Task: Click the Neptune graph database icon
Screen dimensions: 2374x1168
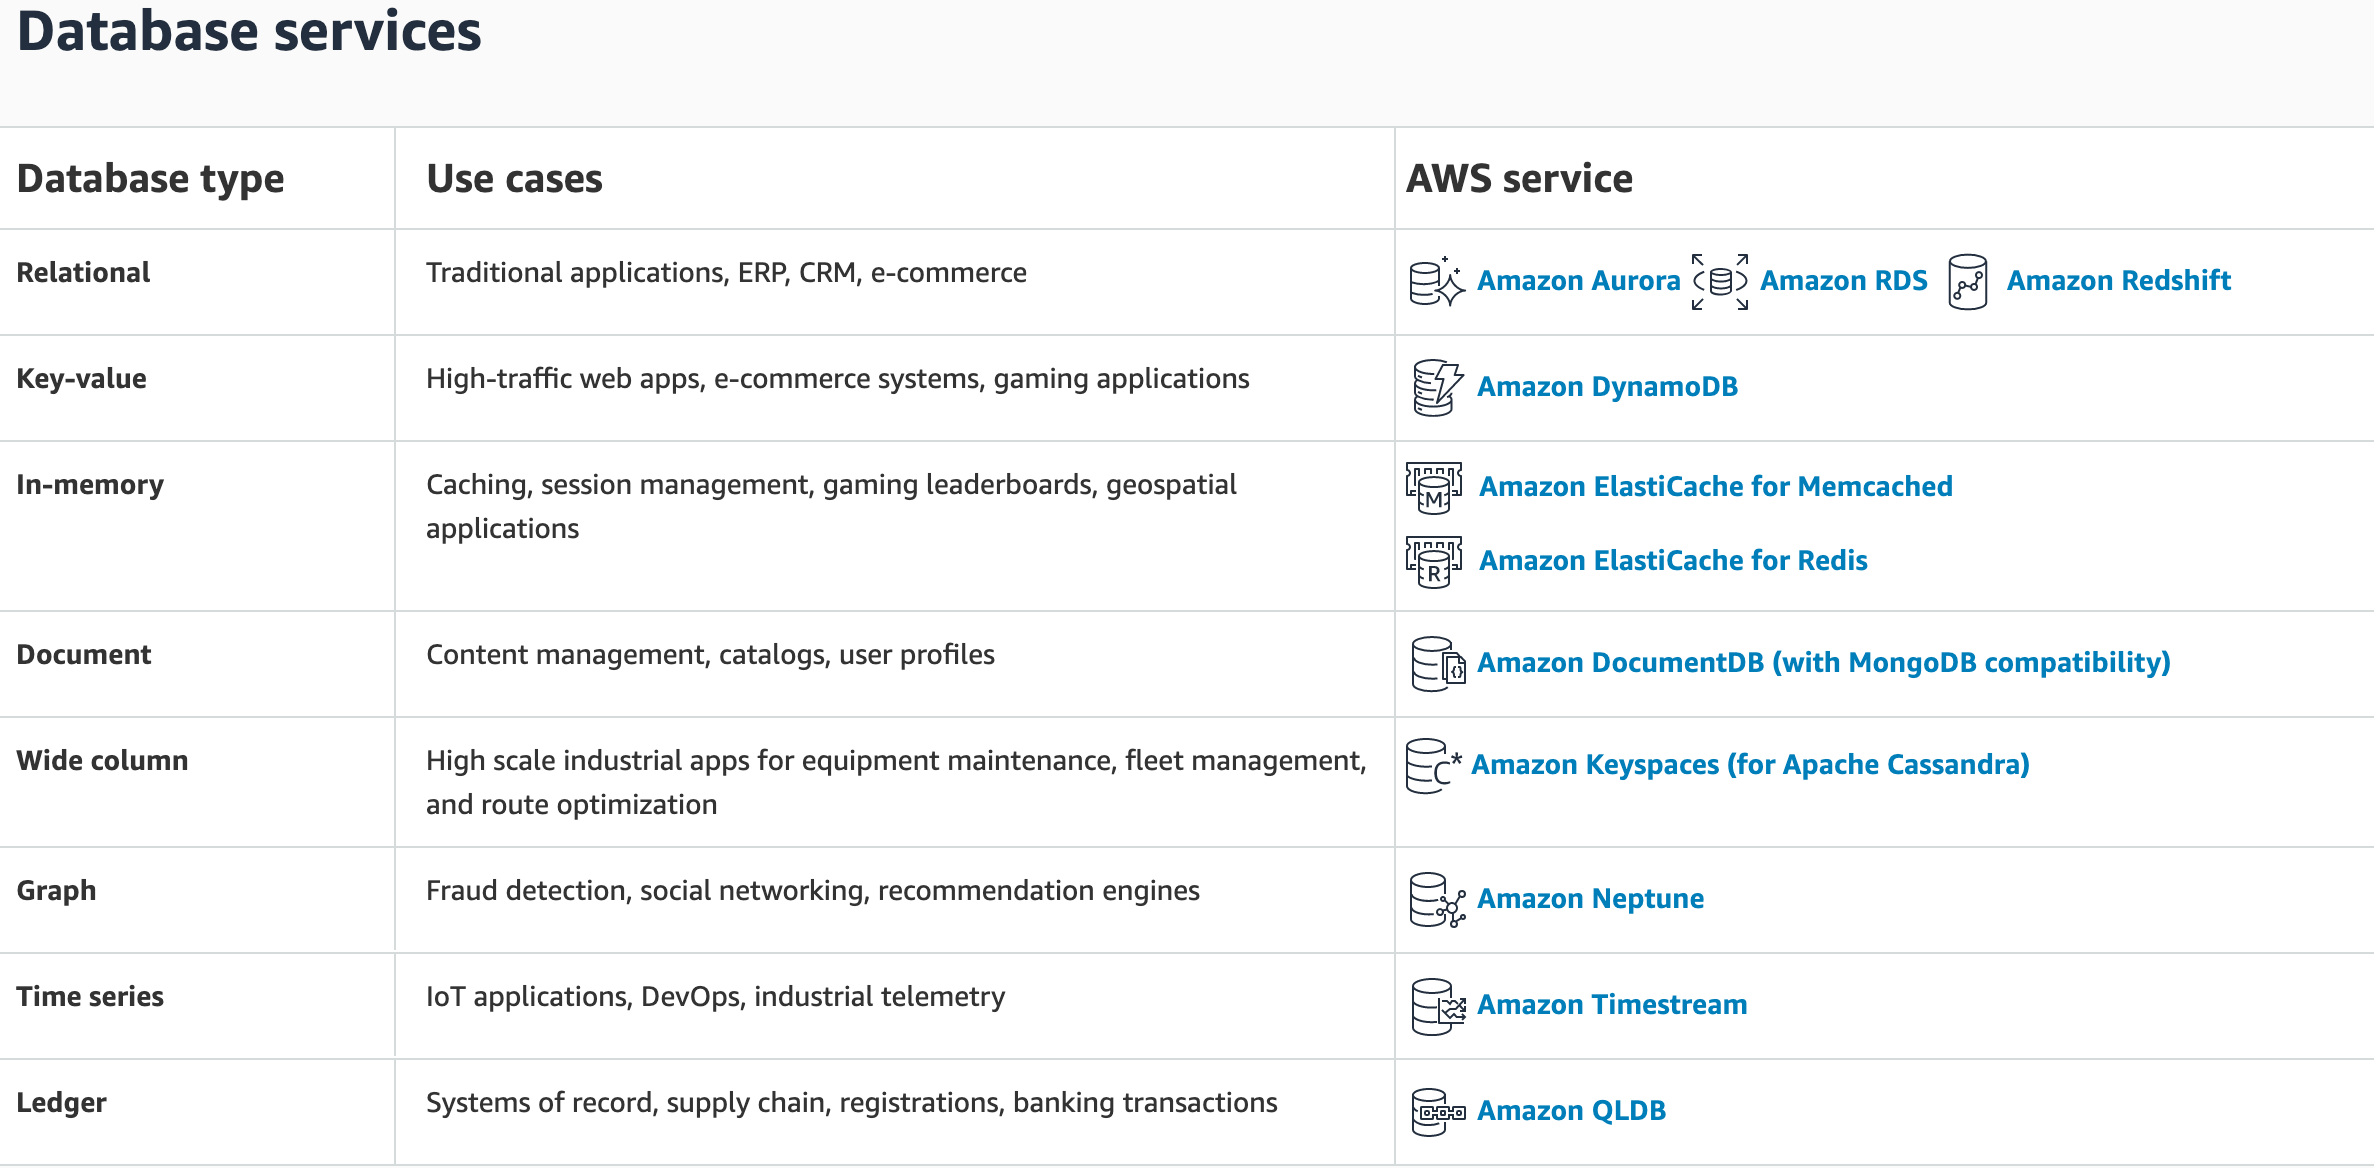Action: 1437,900
